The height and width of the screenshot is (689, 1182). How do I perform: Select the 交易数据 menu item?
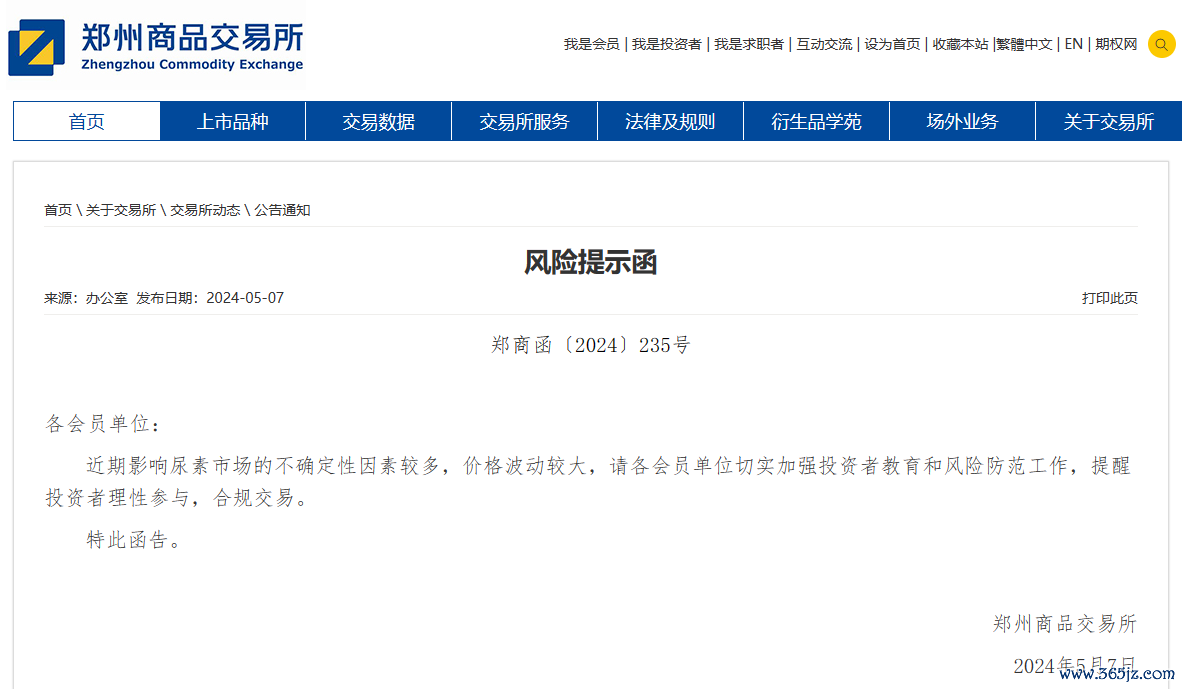(379, 122)
